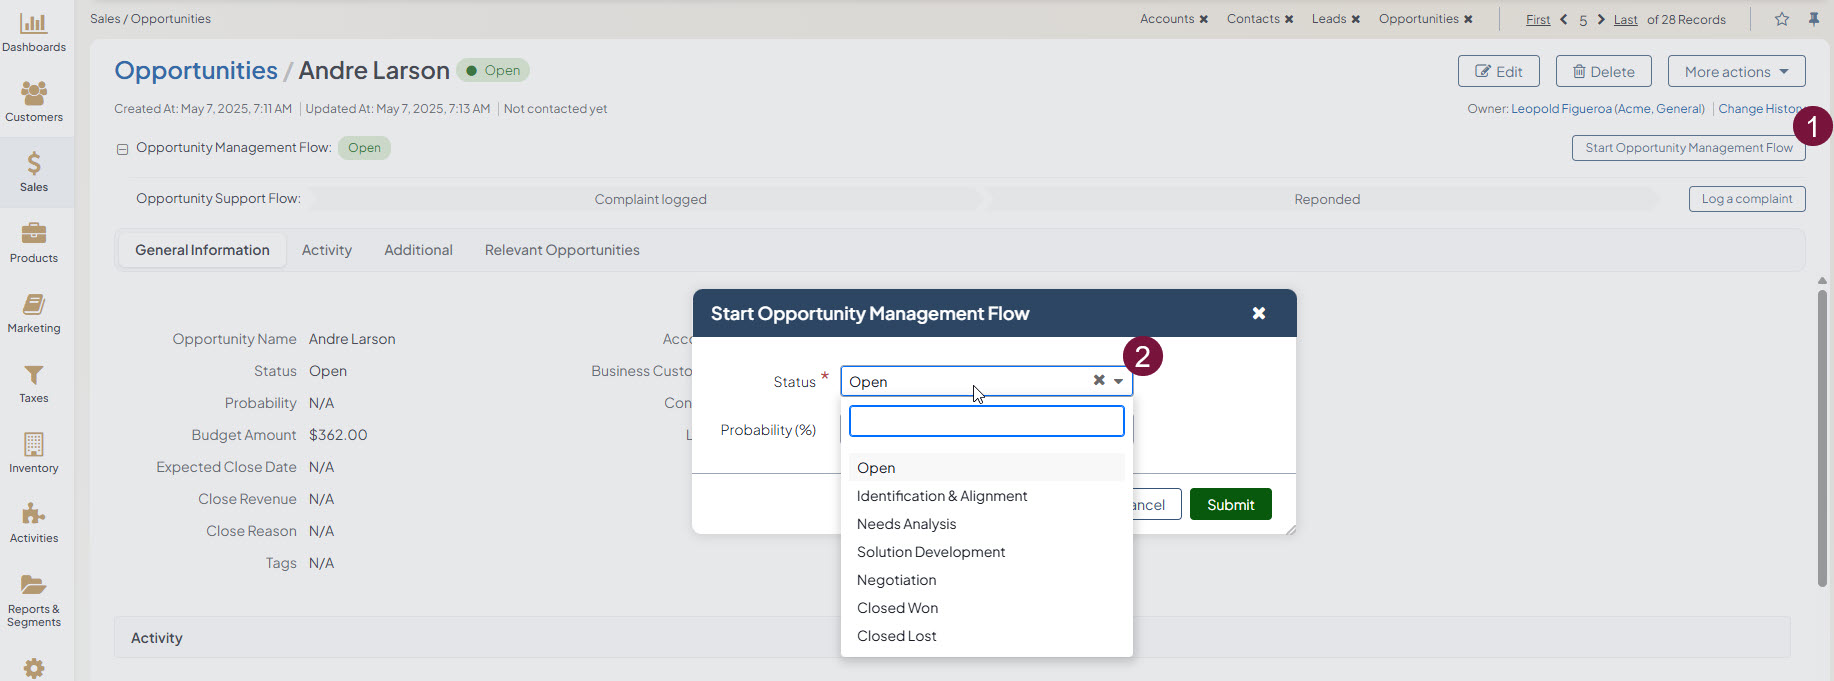
Task: Open the Relevant Opportunities tab
Action: (562, 250)
